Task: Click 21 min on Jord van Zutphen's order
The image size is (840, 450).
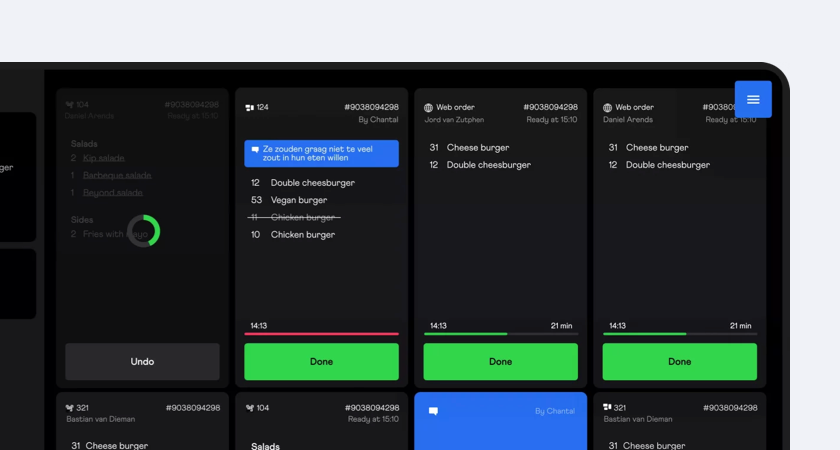Action: (x=561, y=326)
